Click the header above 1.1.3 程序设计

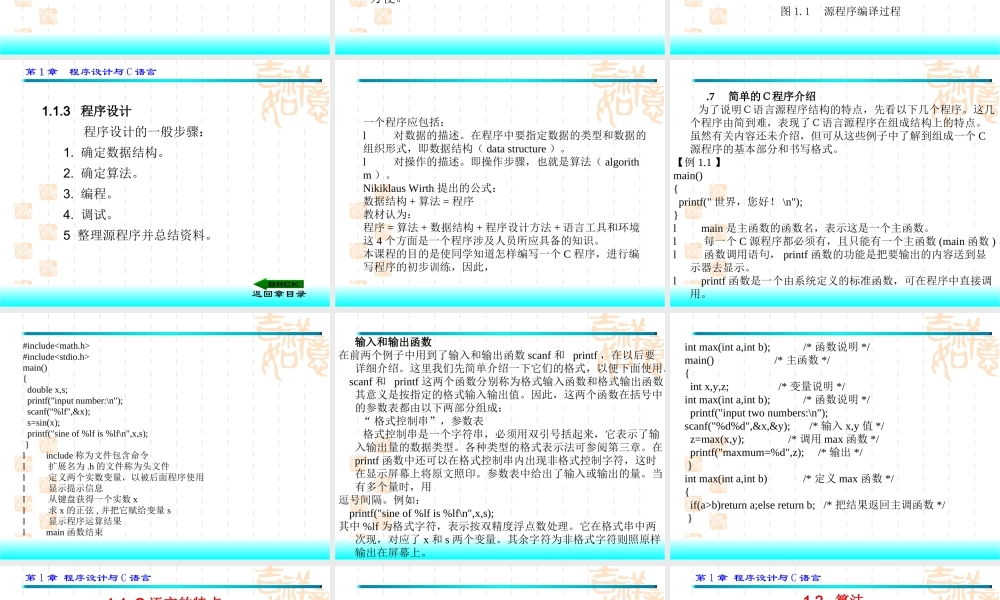[91, 71]
